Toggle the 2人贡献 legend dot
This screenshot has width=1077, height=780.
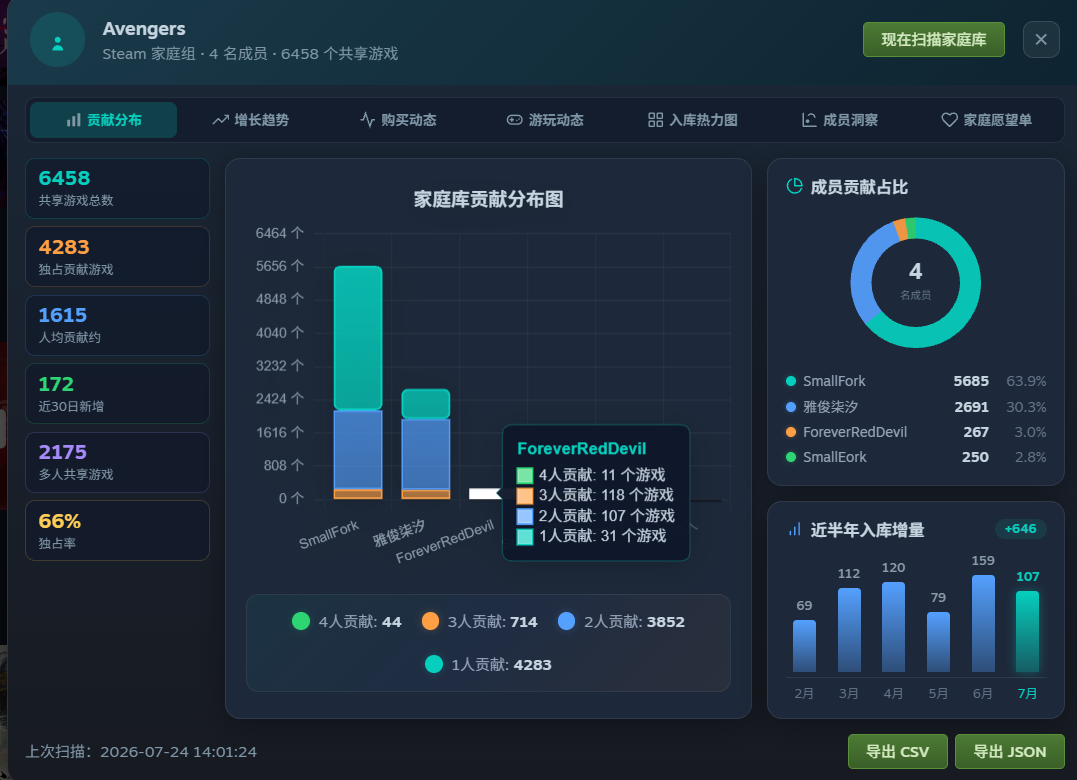pyautogui.click(x=566, y=621)
